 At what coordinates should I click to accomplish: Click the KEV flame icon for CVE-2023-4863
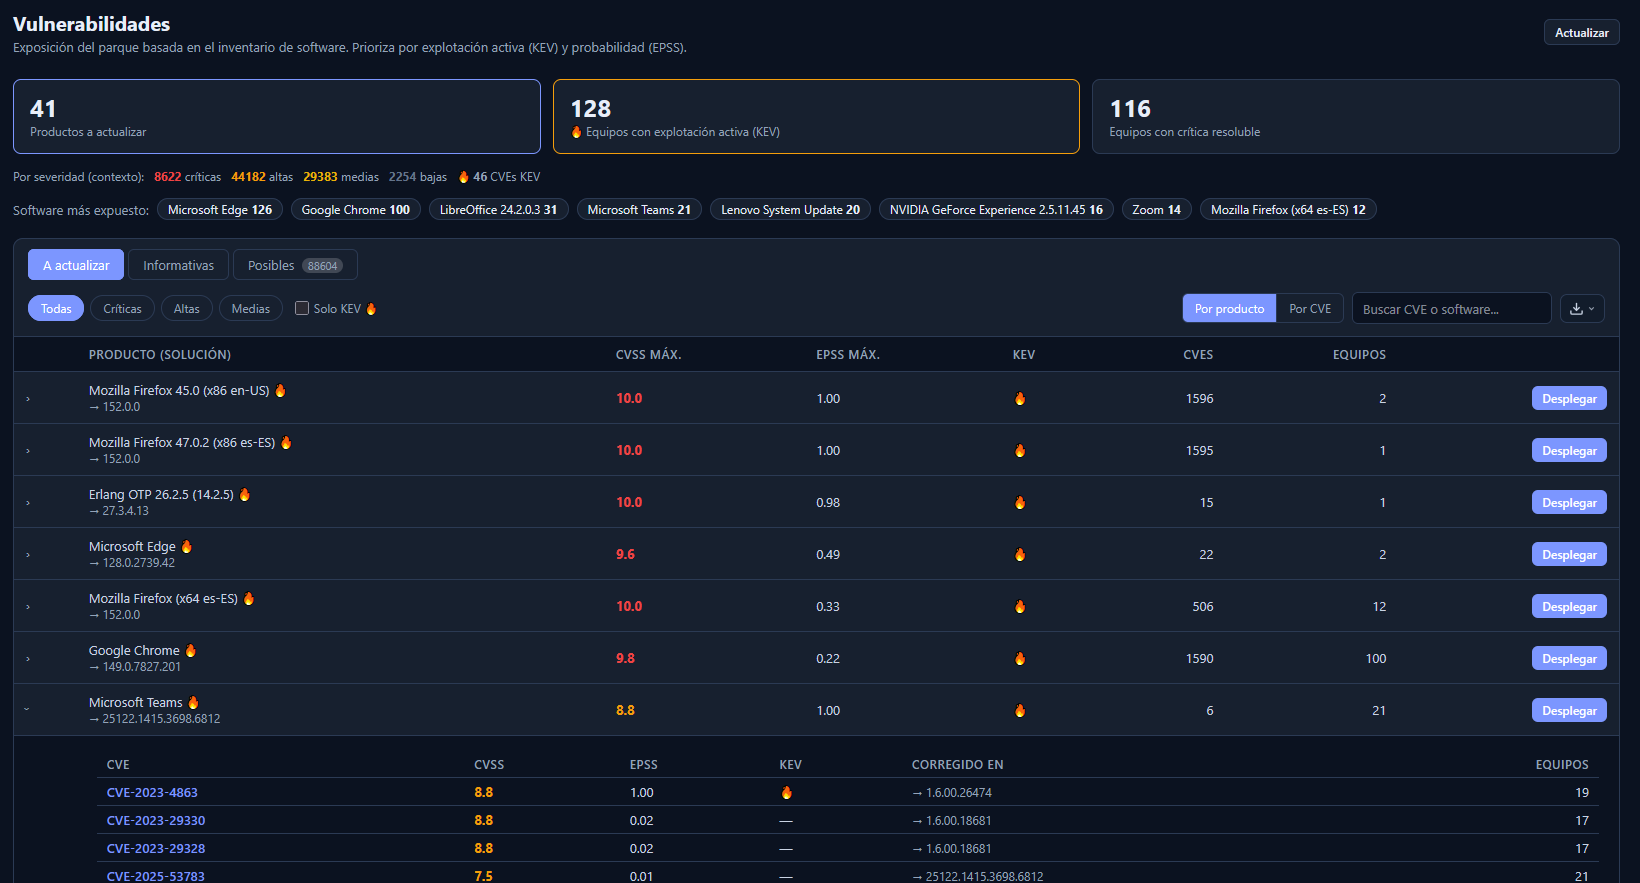[787, 793]
